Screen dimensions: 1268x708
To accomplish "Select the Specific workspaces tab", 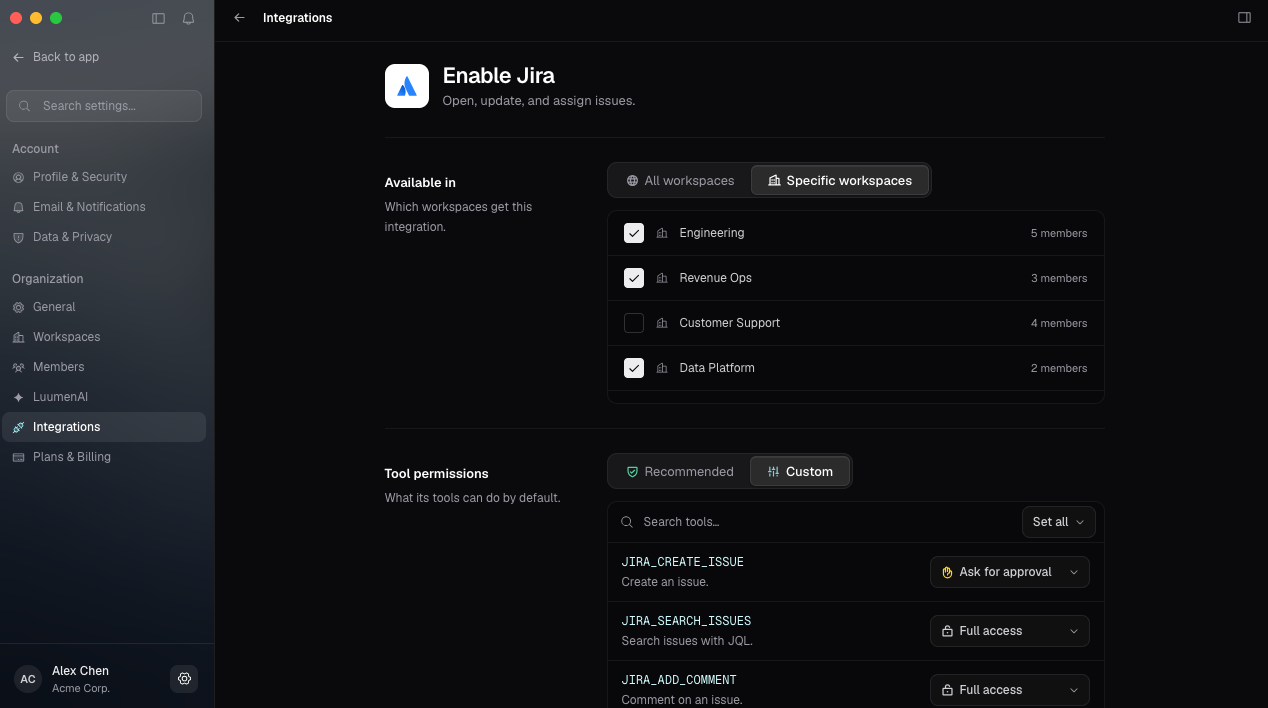I will click(840, 181).
